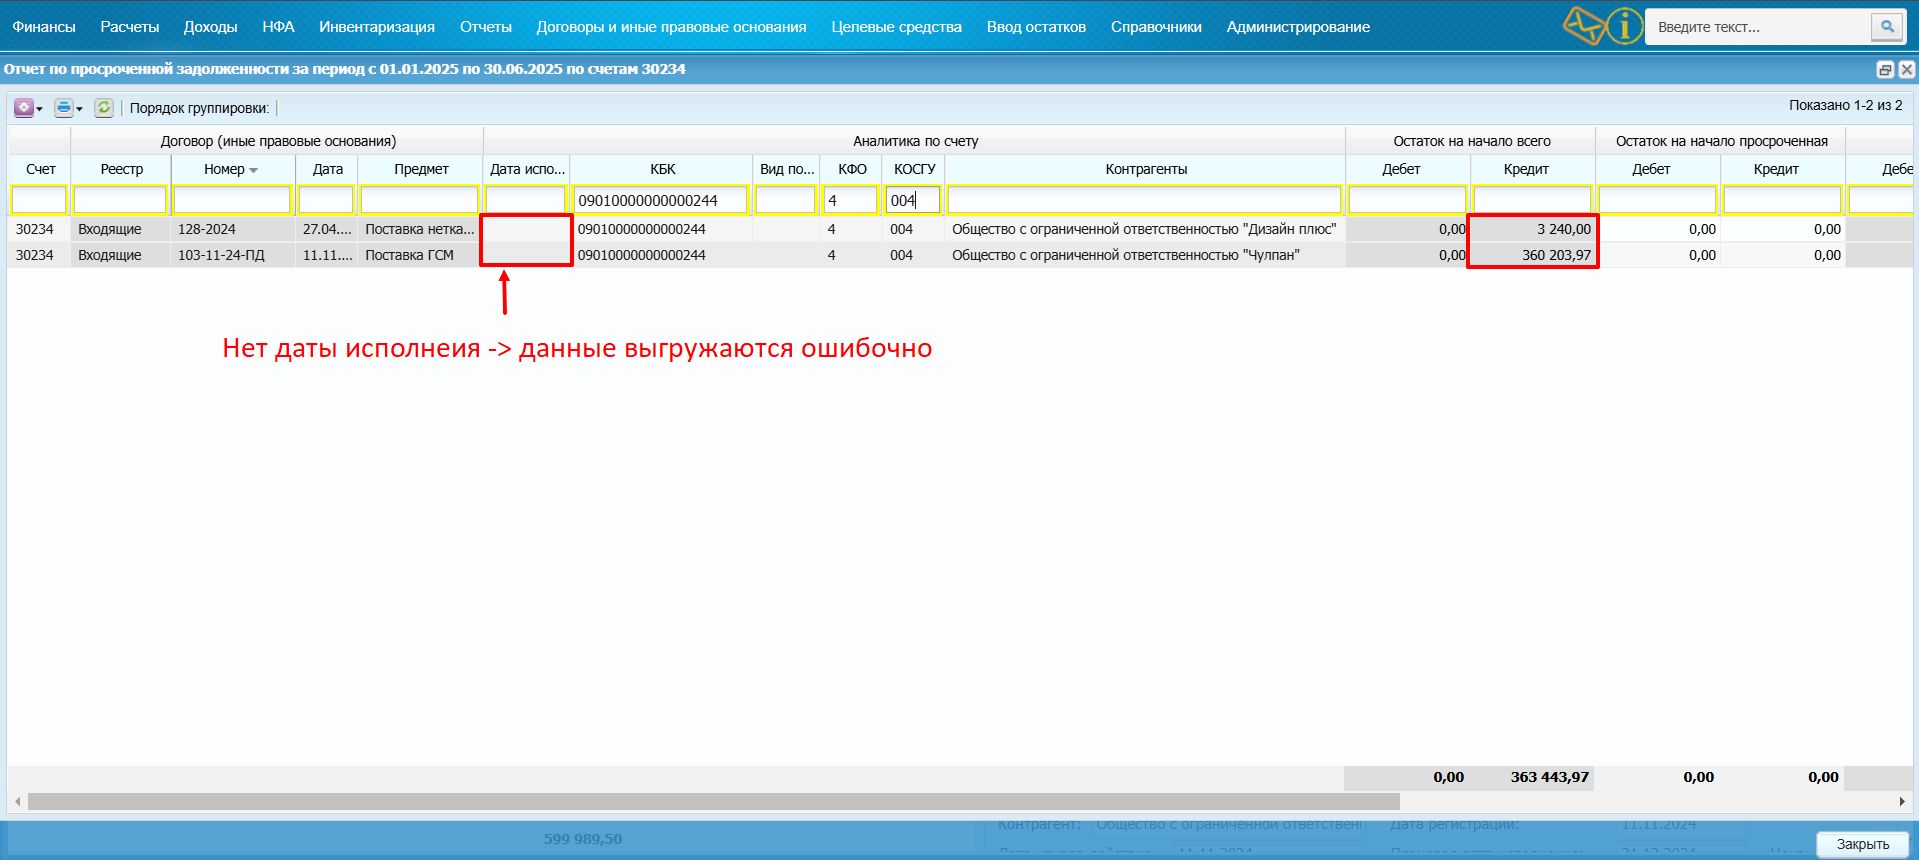Sort by the Счет column header
The width and height of the screenshot is (1919, 860).
(40, 169)
